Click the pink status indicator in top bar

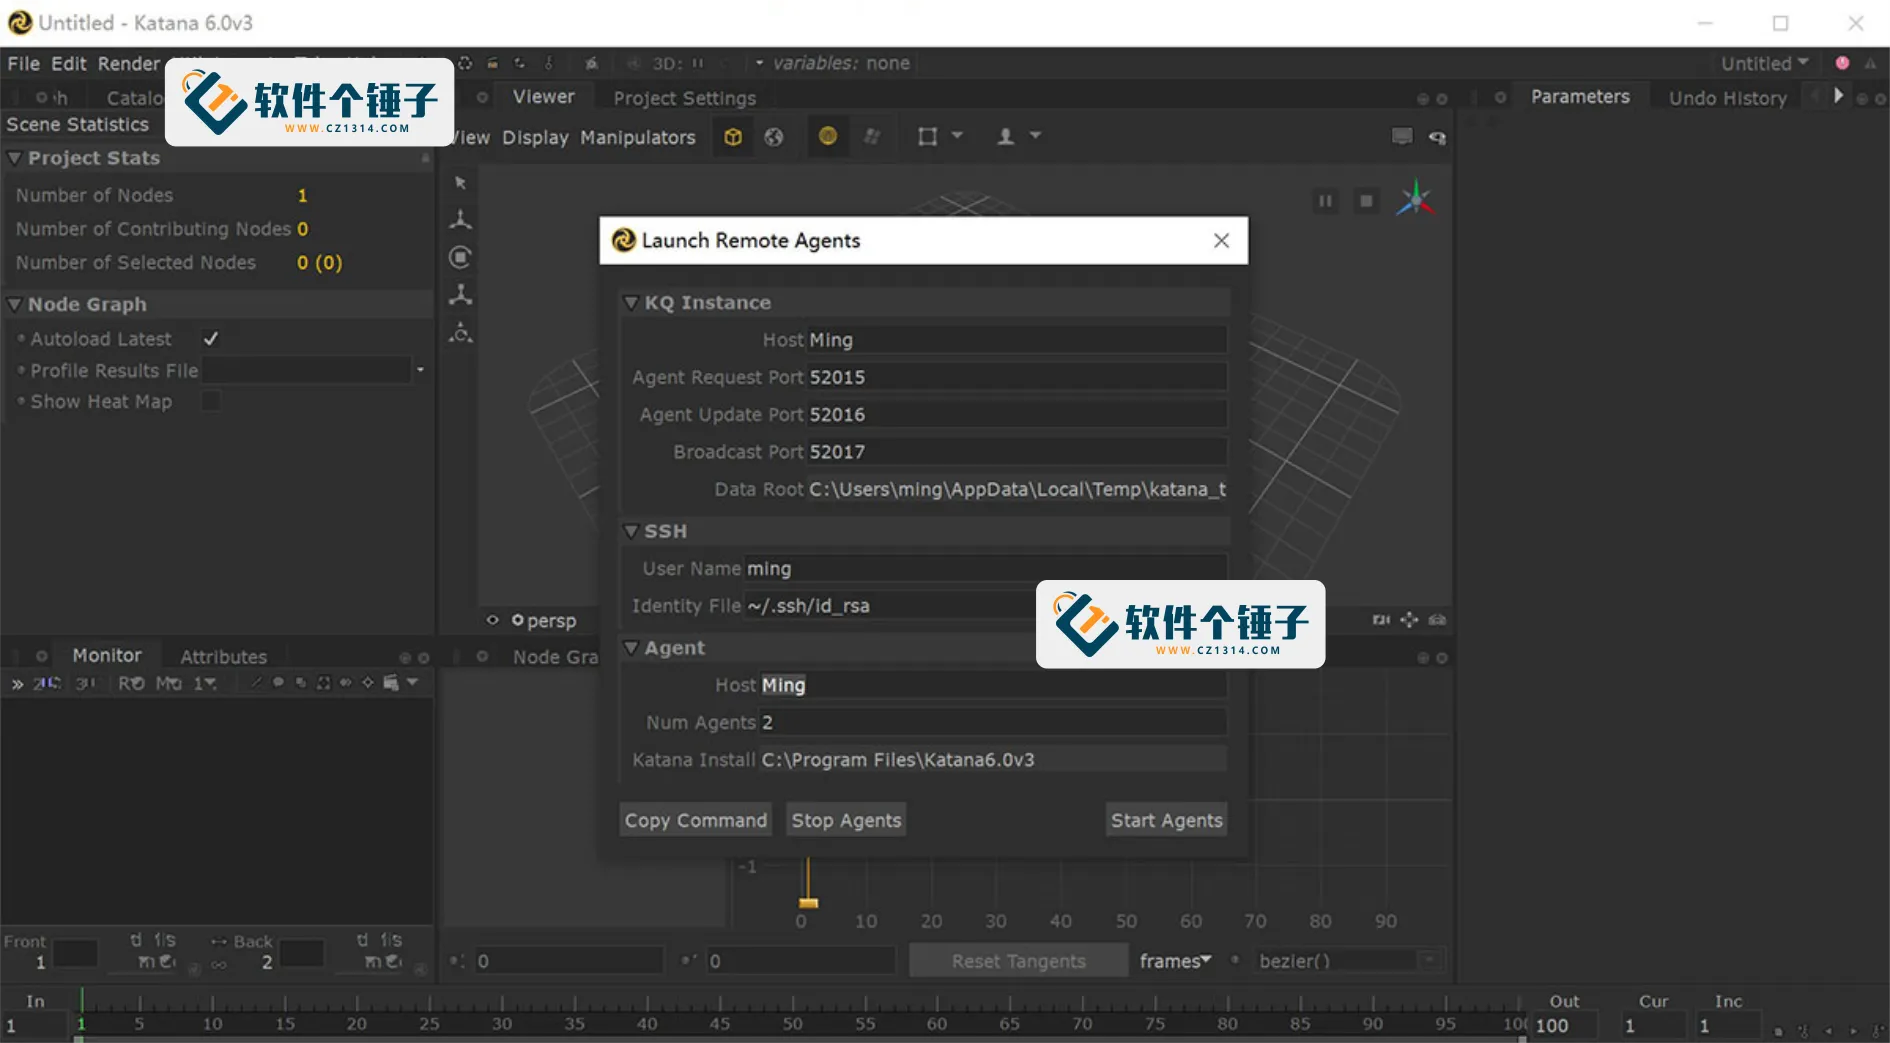[x=1842, y=62]
